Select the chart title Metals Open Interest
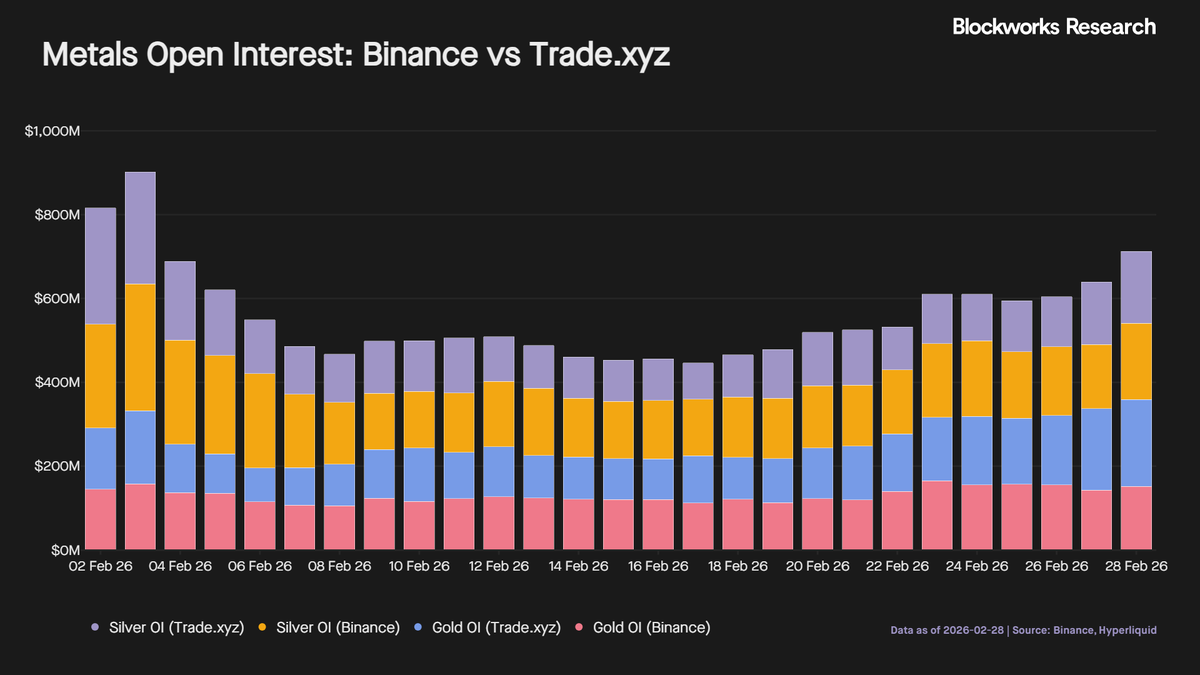Screen dimensions: 1200x675 355,57
